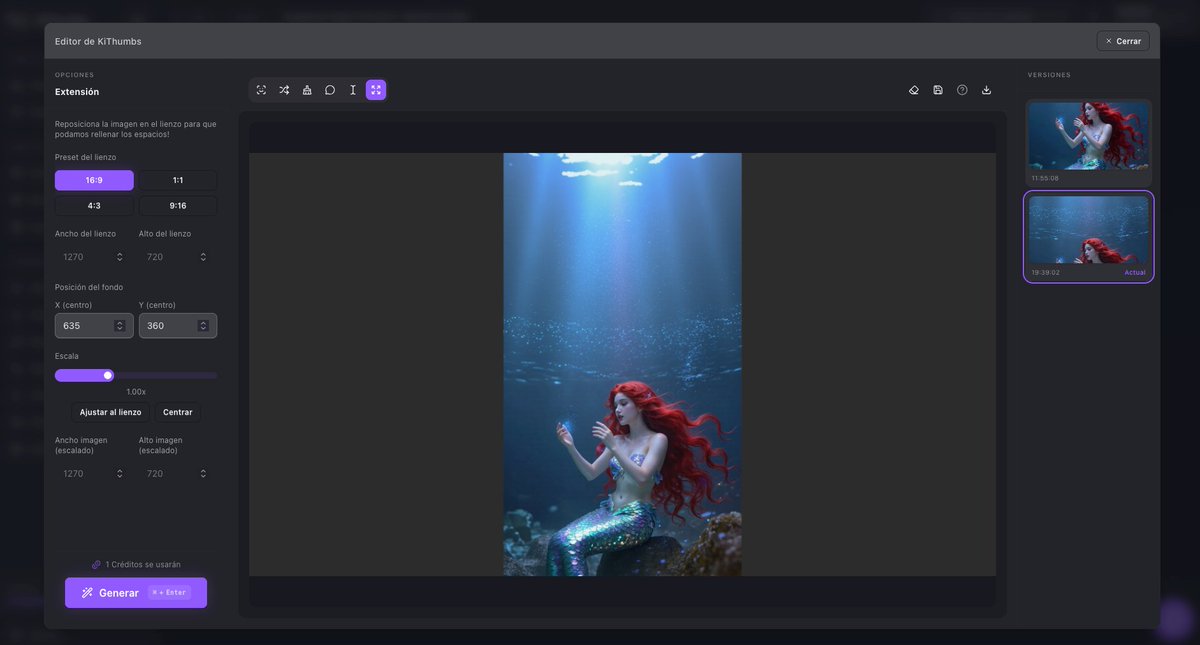The width and height of the screenshot is (1200, 645).
Task: Select the cleanup brush tool icon
Action: click(307, 90)
